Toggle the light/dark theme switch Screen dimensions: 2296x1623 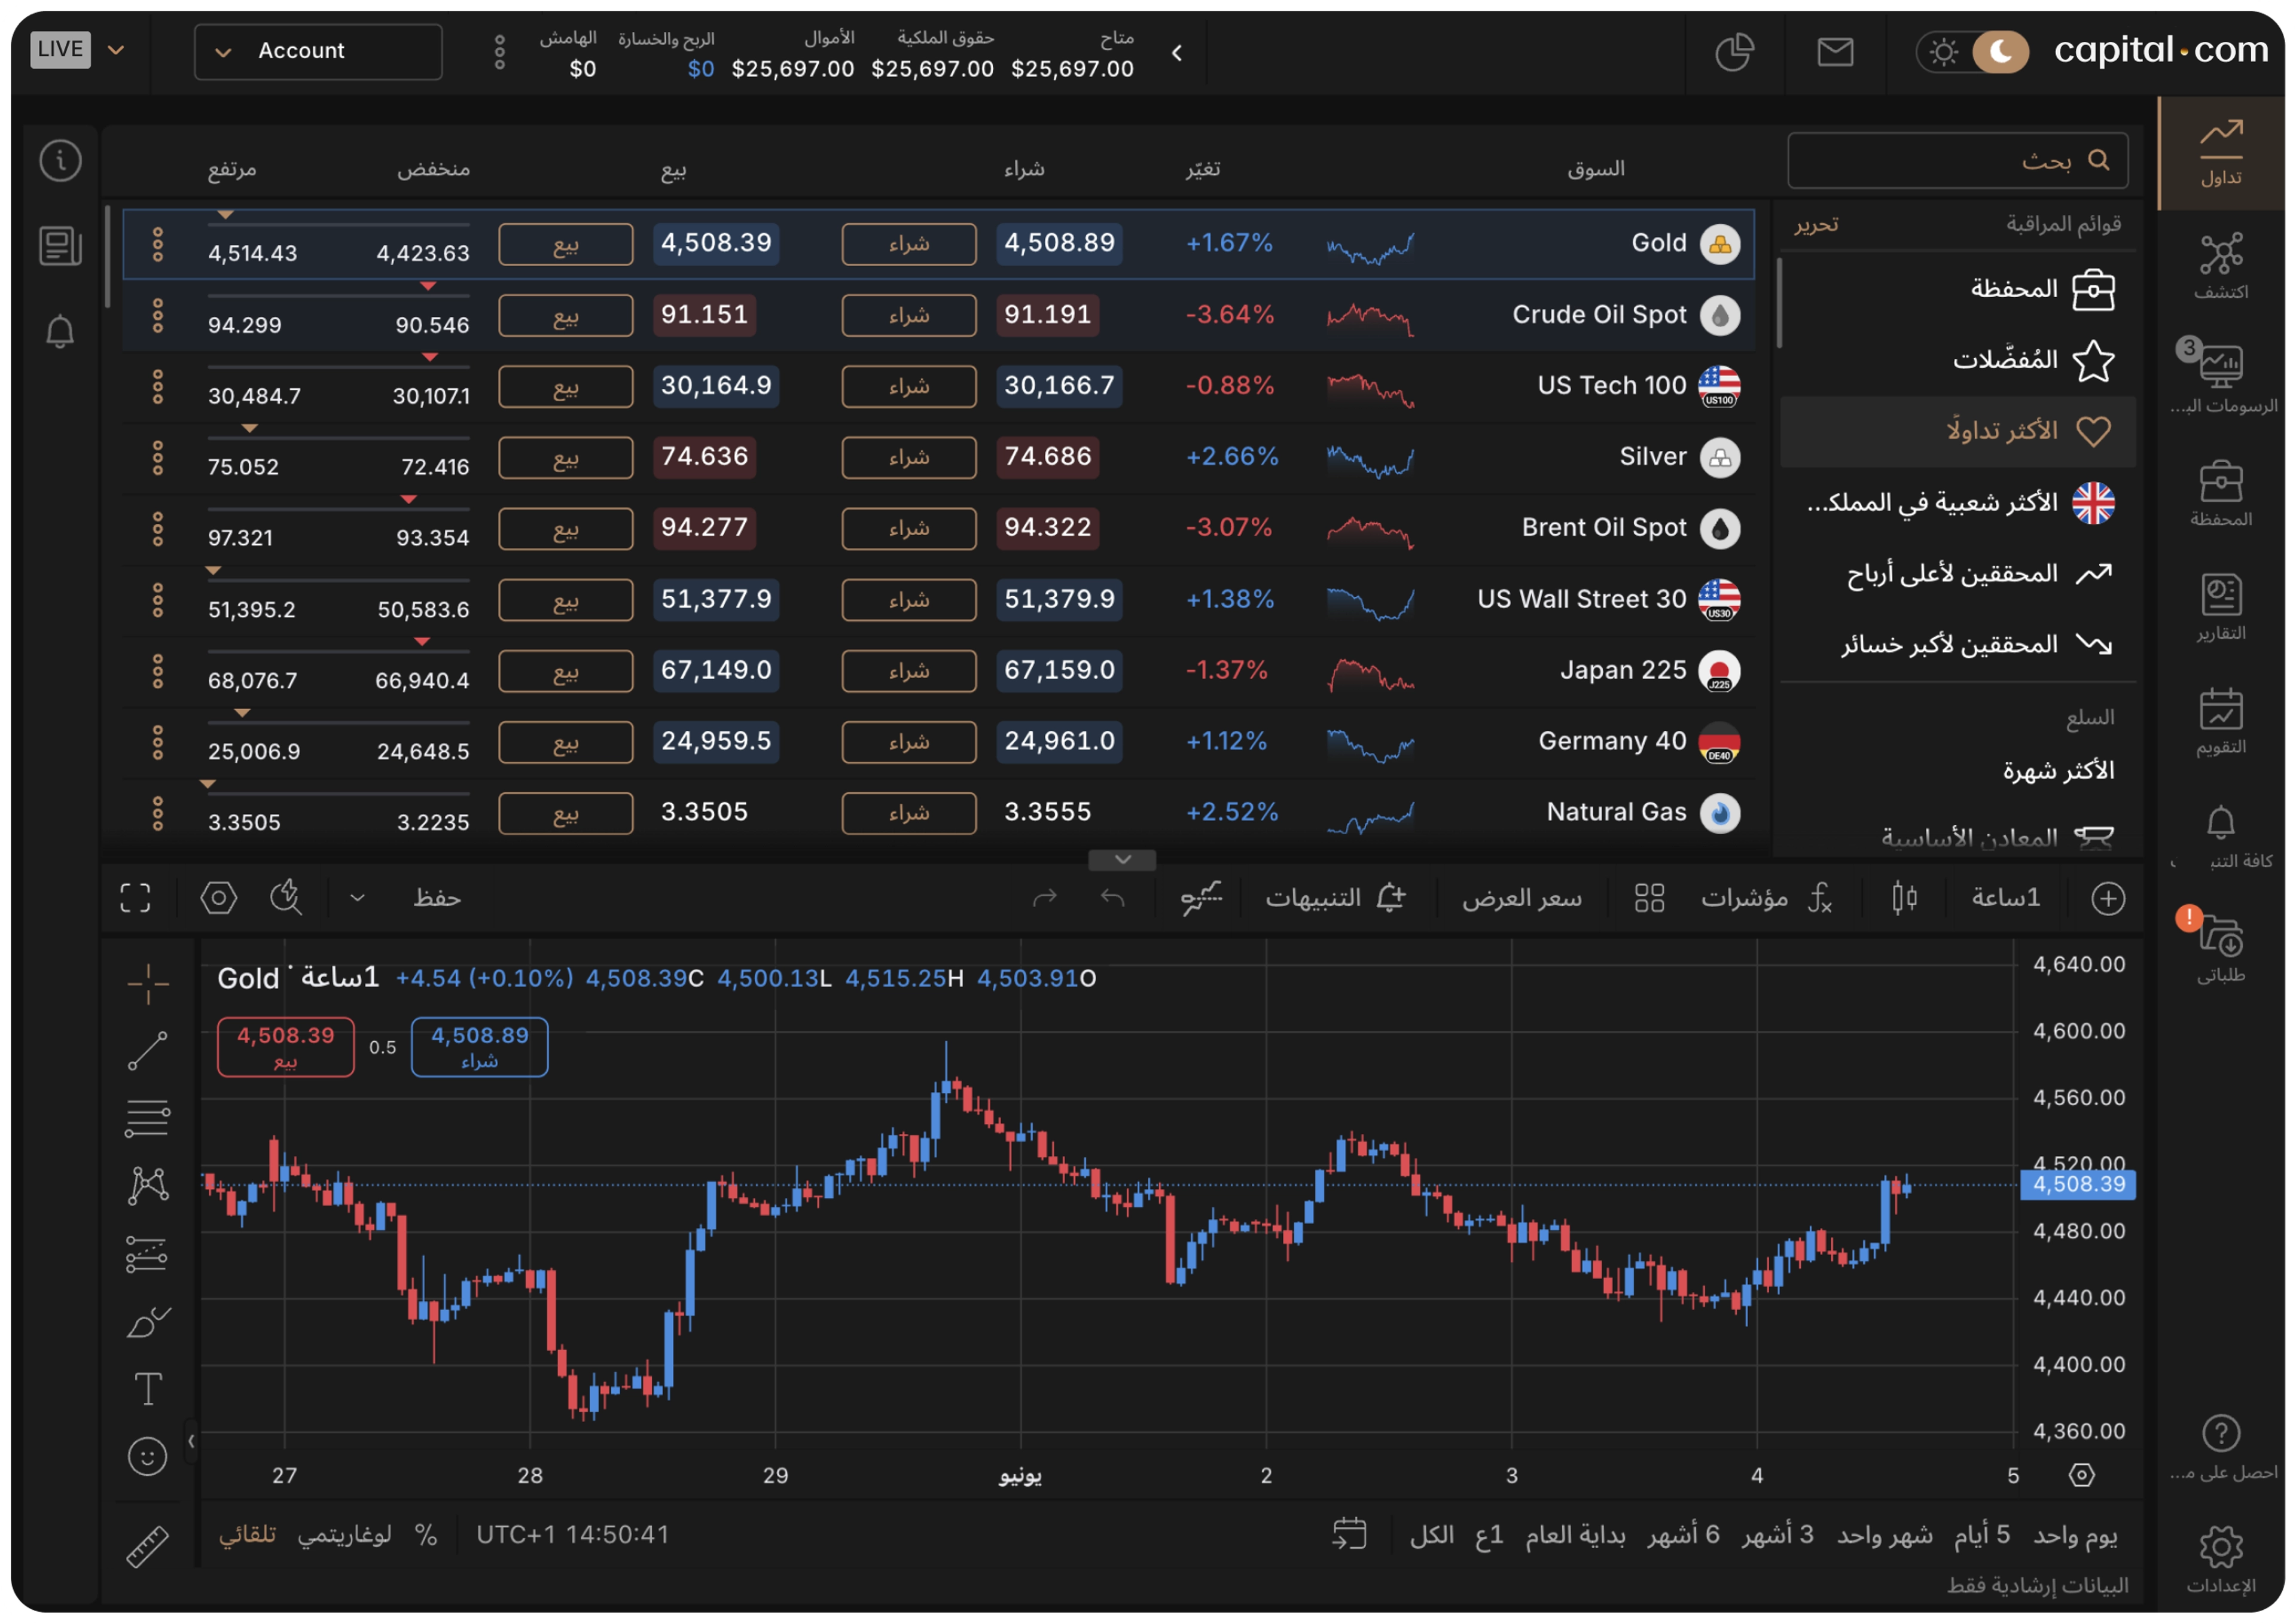(x=1972, y=52)
